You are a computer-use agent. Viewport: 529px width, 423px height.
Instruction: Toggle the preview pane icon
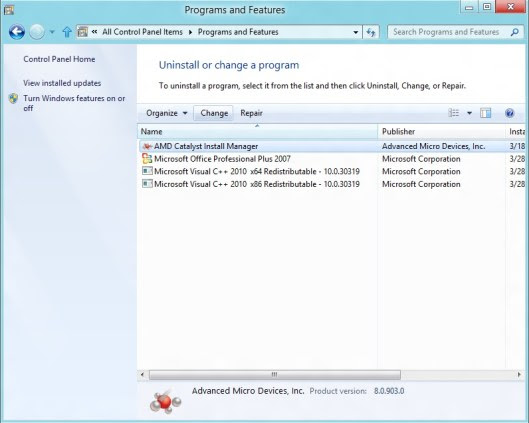coord(485,113)
